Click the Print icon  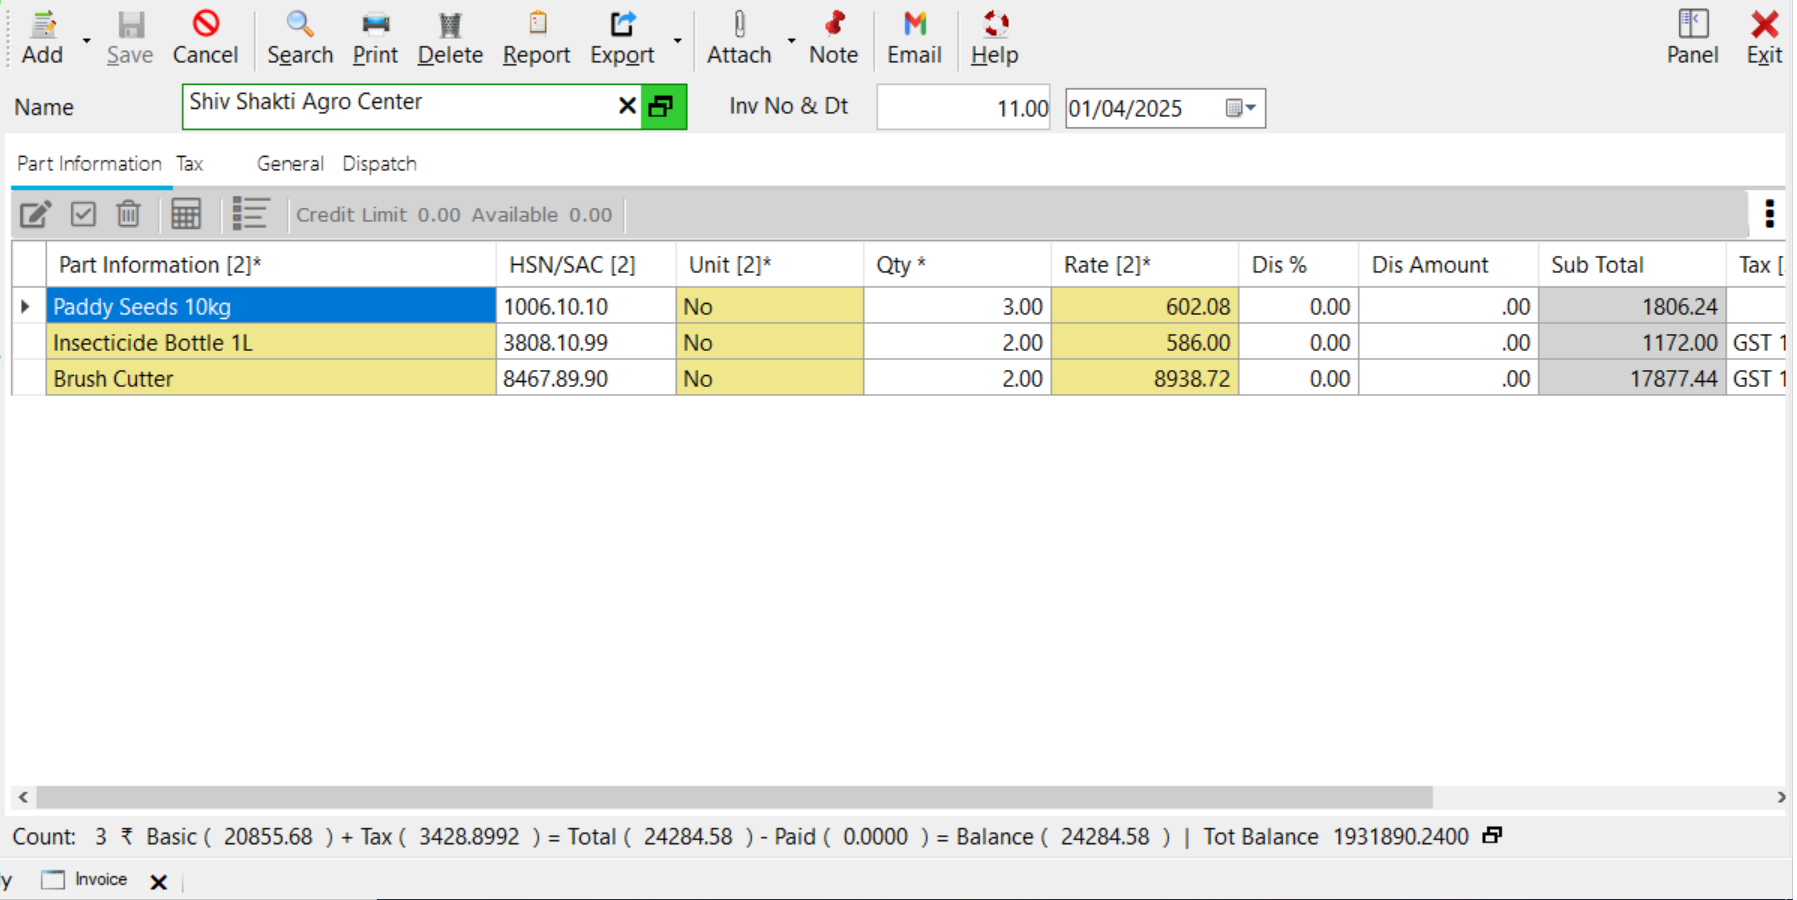[375, 37]
